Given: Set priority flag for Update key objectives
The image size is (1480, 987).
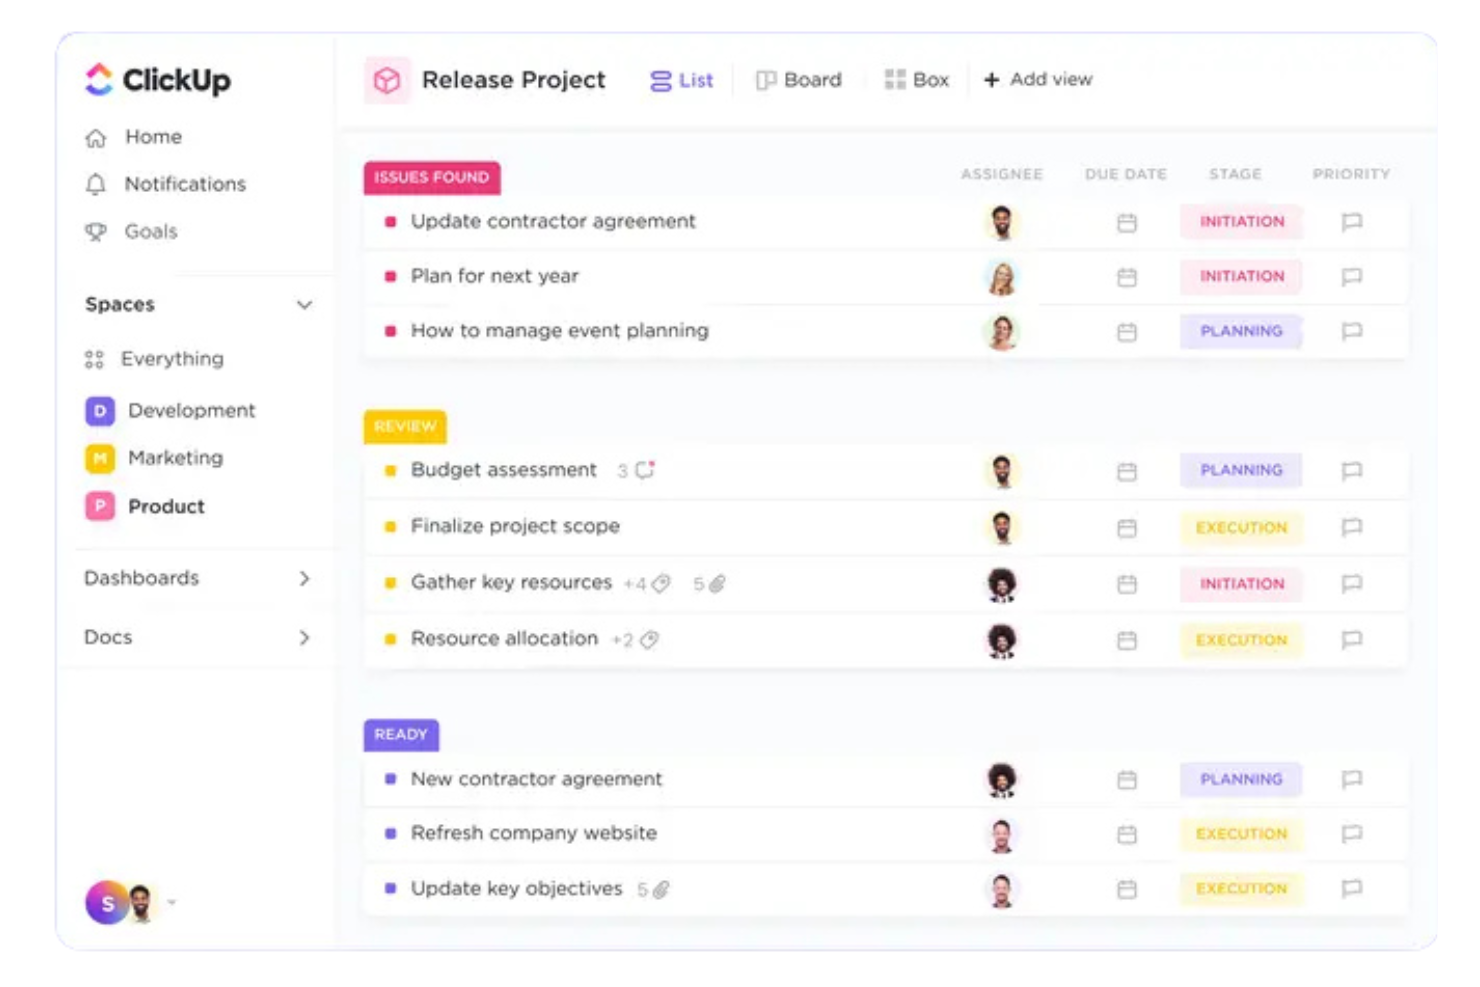Looking at the screenshot, I should [1352, 888].
